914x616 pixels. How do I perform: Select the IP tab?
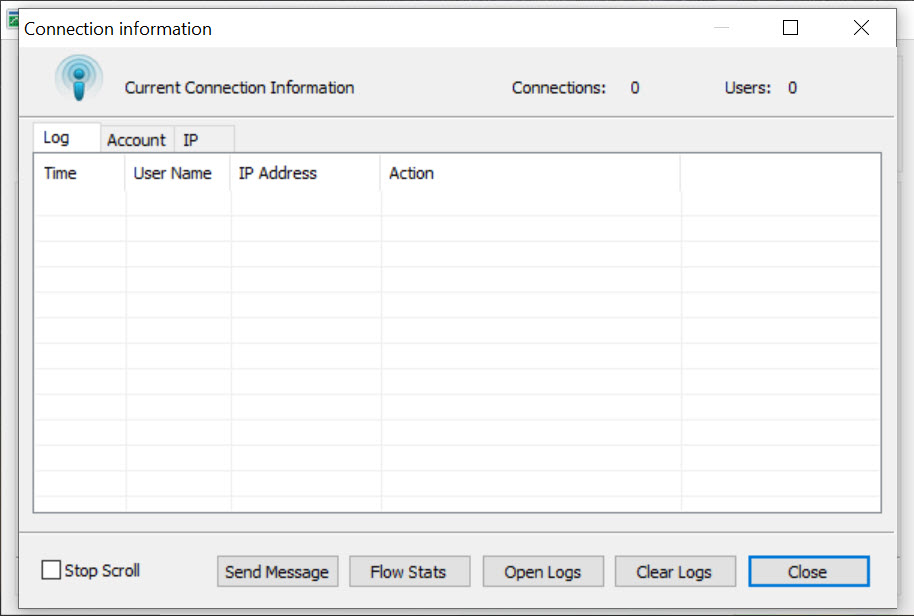pyautogui.click(x=191, y=140)
